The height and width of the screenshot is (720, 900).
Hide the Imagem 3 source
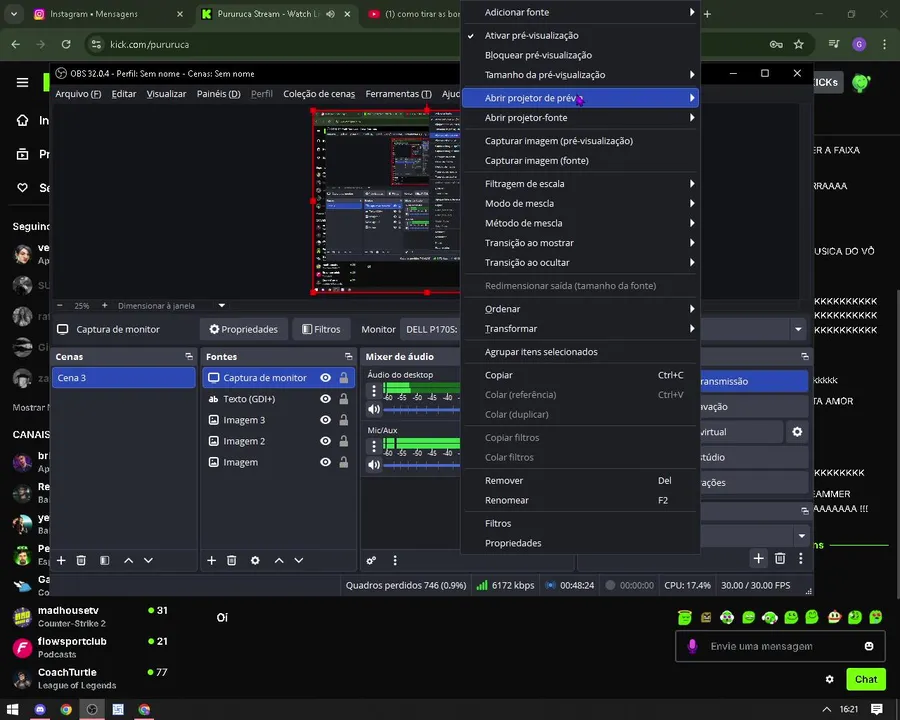coord(325,420)
